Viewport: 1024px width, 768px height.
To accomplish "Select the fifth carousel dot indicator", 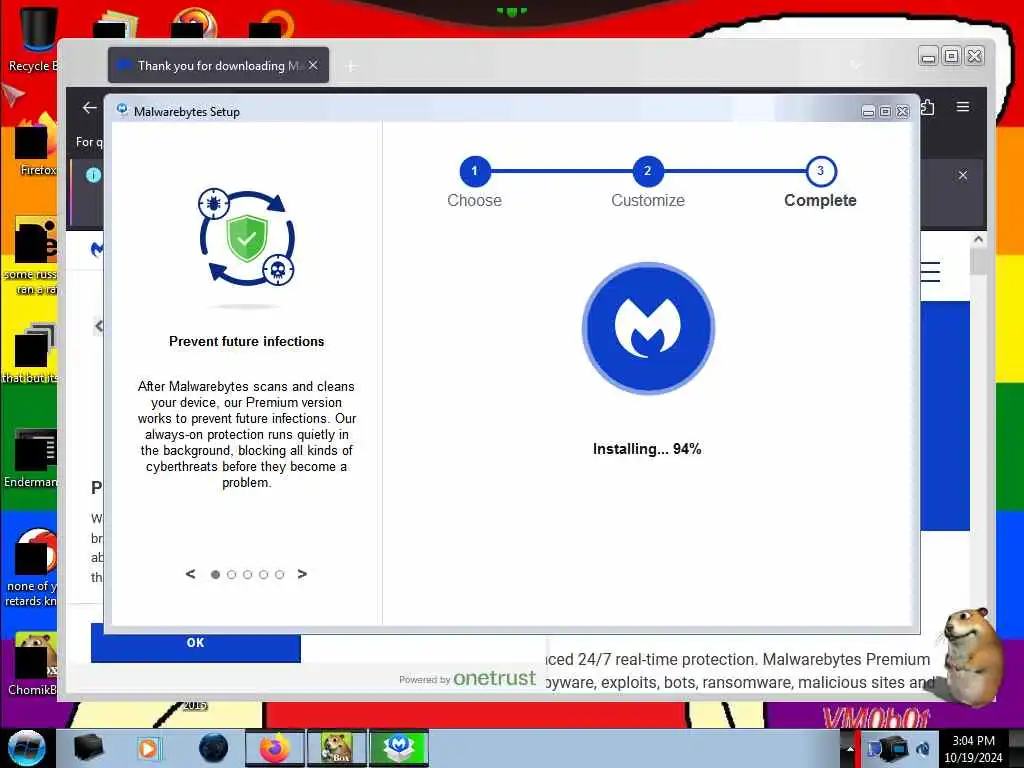I will click(280, 575).
